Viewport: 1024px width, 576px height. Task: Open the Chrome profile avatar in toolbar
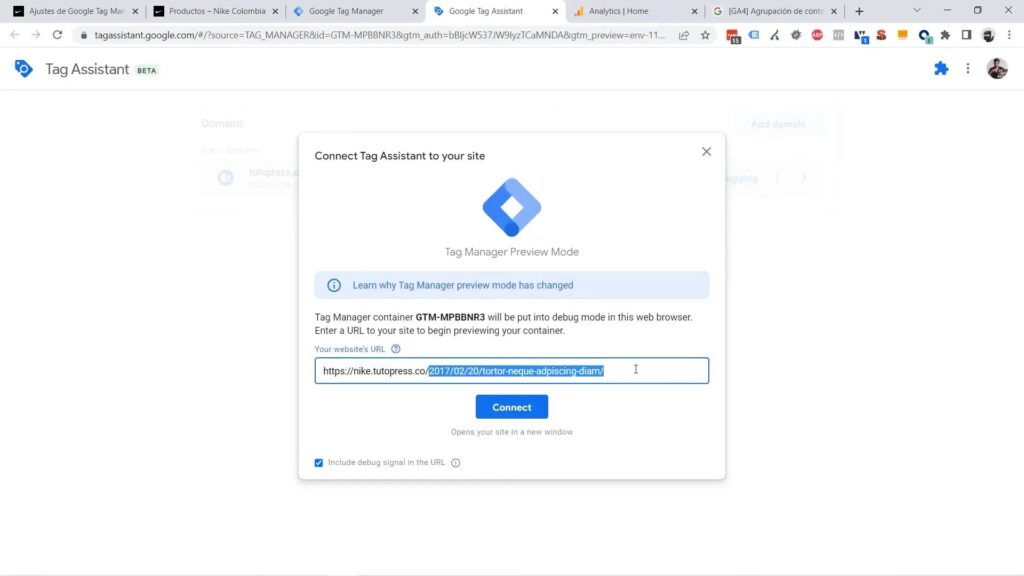(x=988, y=35)
